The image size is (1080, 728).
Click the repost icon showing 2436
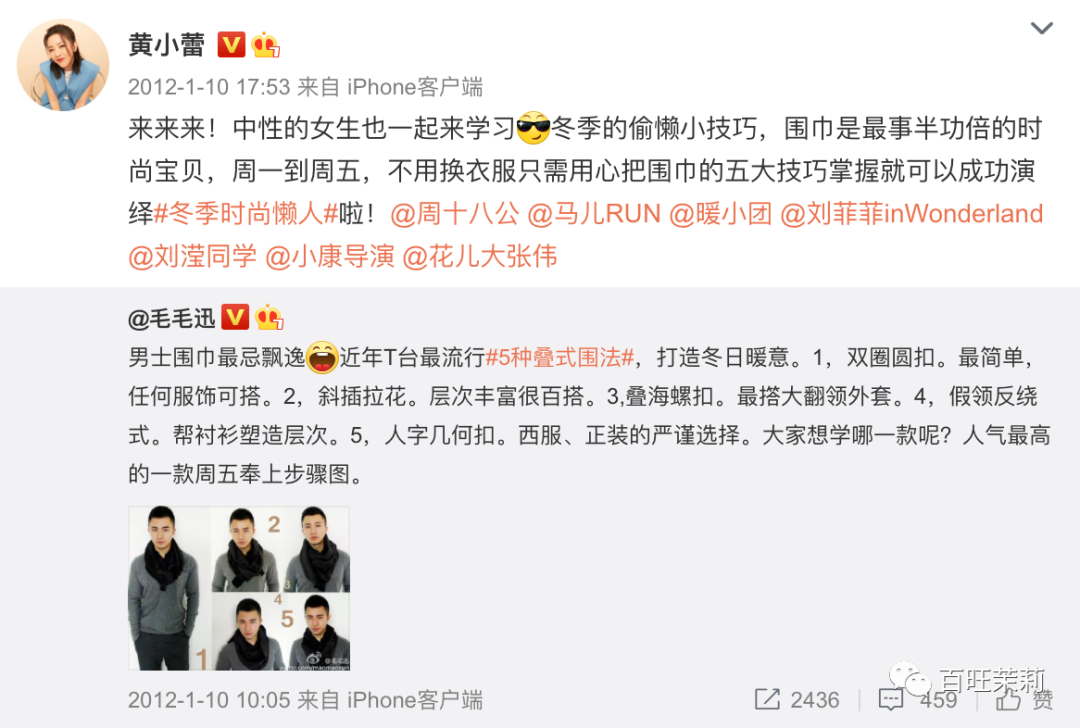tap(767, 699)
